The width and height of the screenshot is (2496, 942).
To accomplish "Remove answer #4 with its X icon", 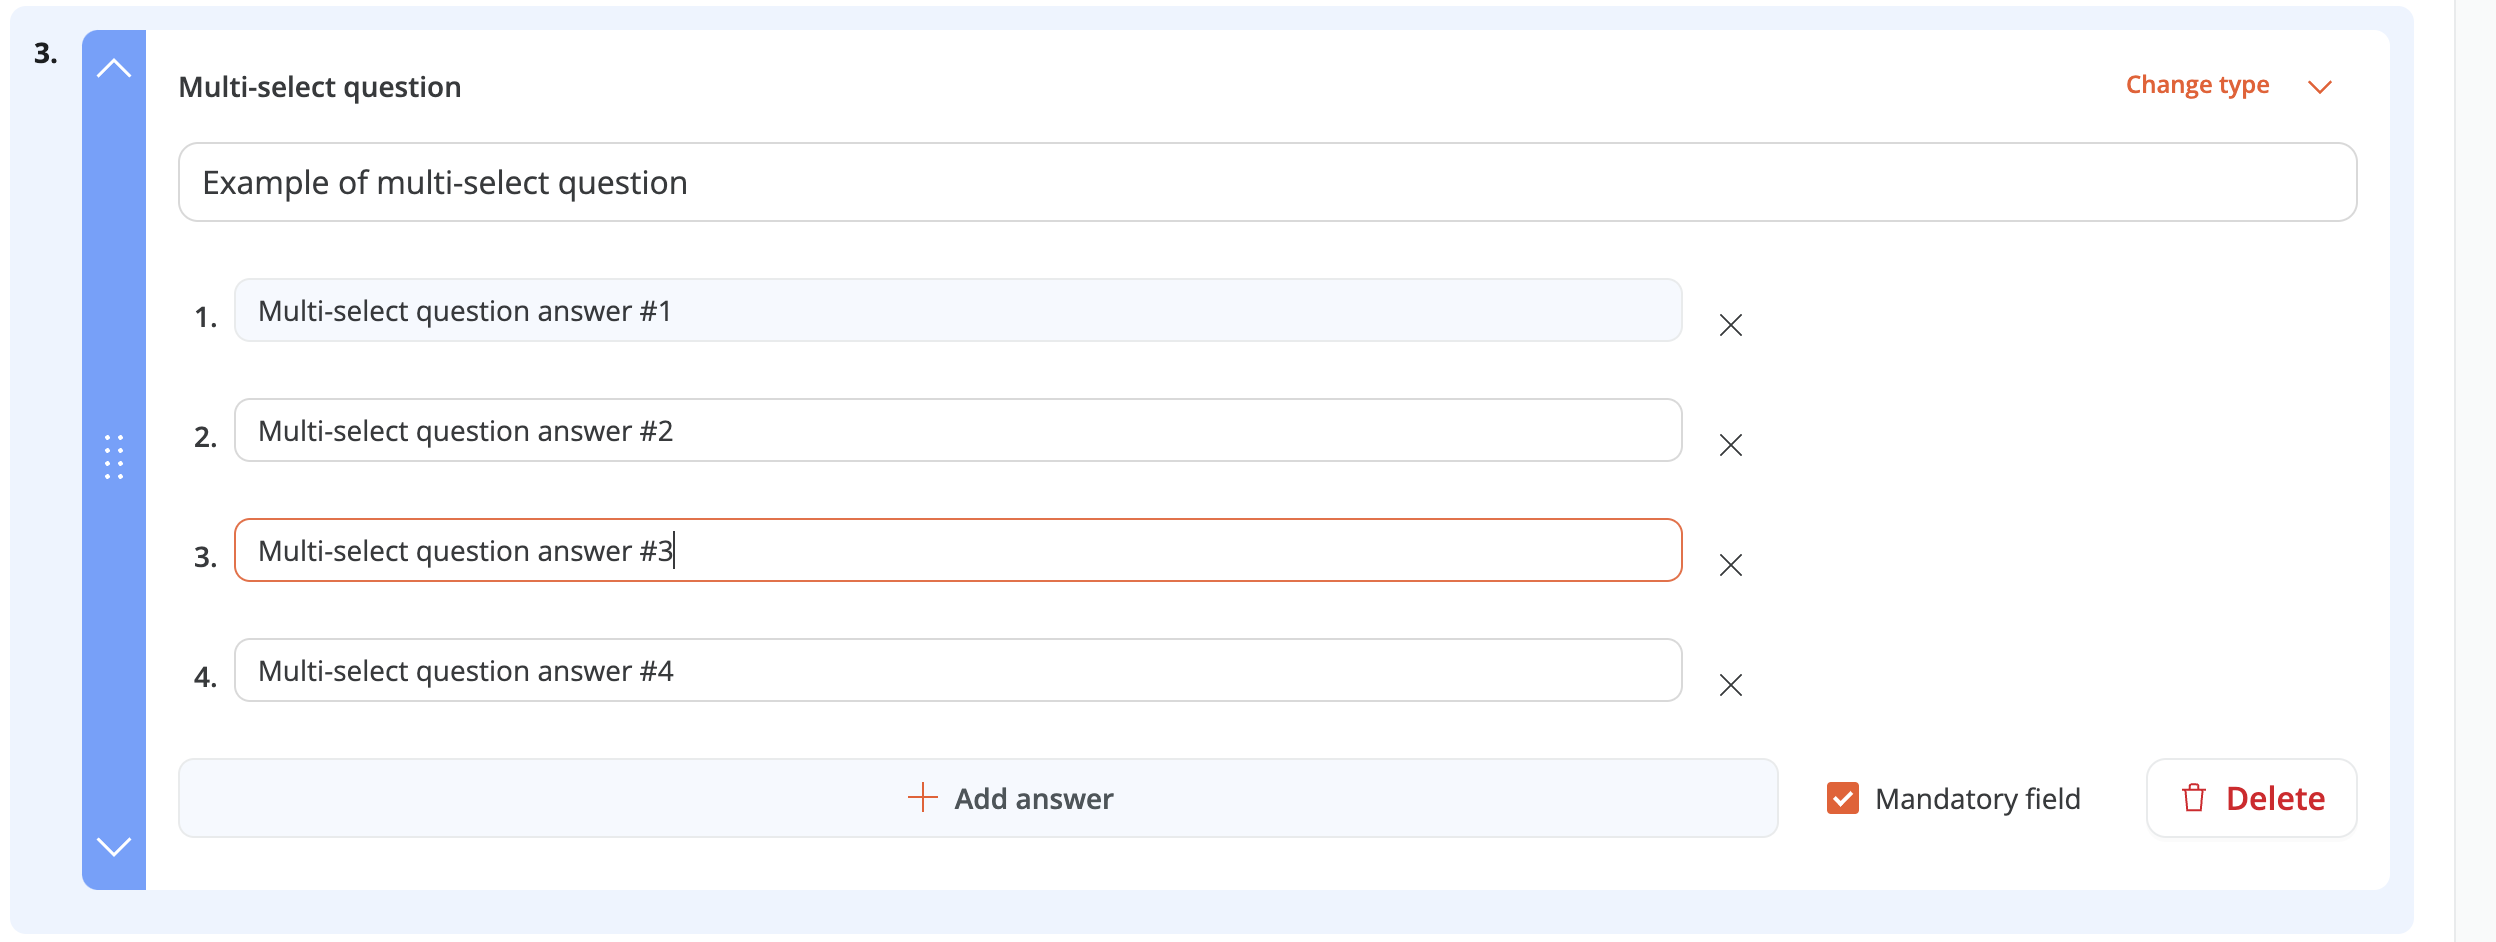I will click(x=1731, y=685).
